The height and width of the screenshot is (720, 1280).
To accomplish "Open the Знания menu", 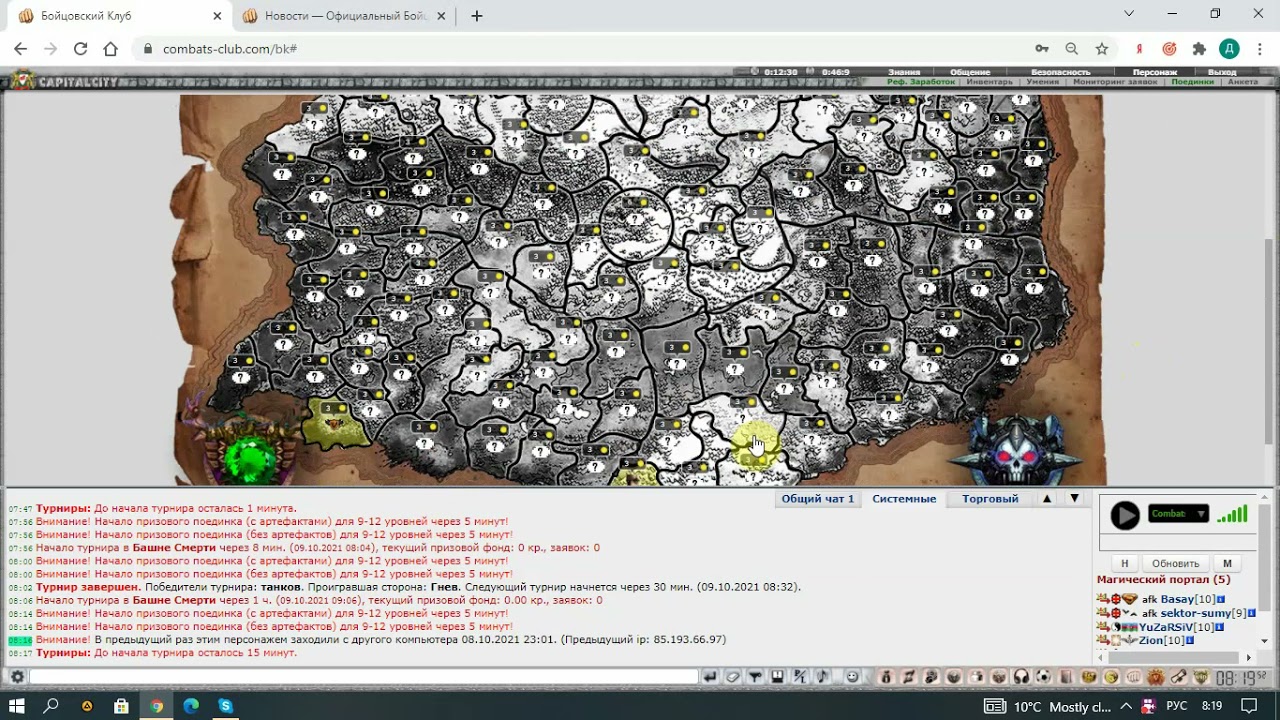I will pyautogui.click(x=904, y=72).
